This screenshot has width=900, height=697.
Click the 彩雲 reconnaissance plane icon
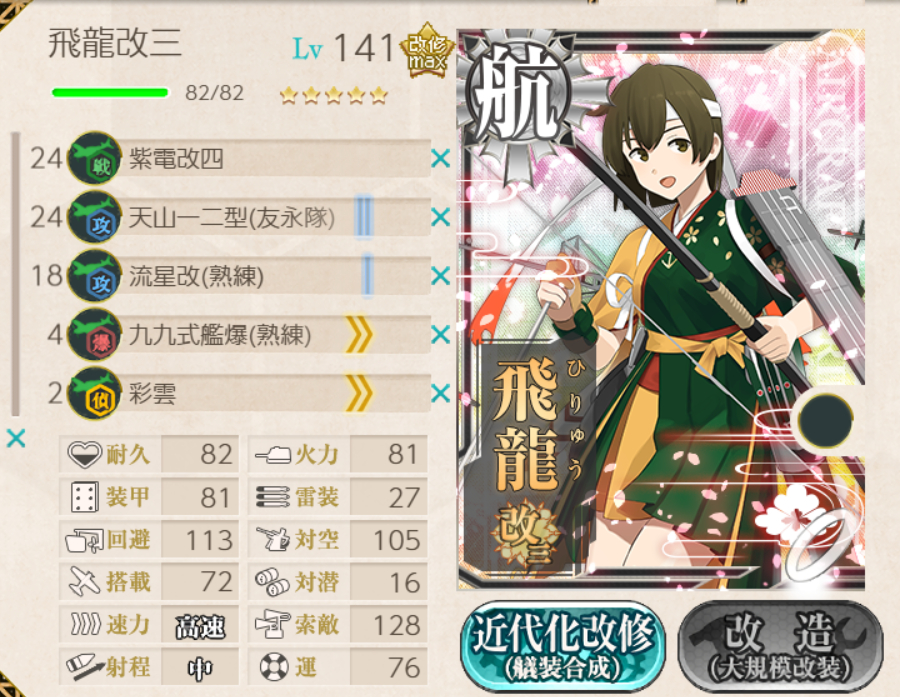[95, 393]
